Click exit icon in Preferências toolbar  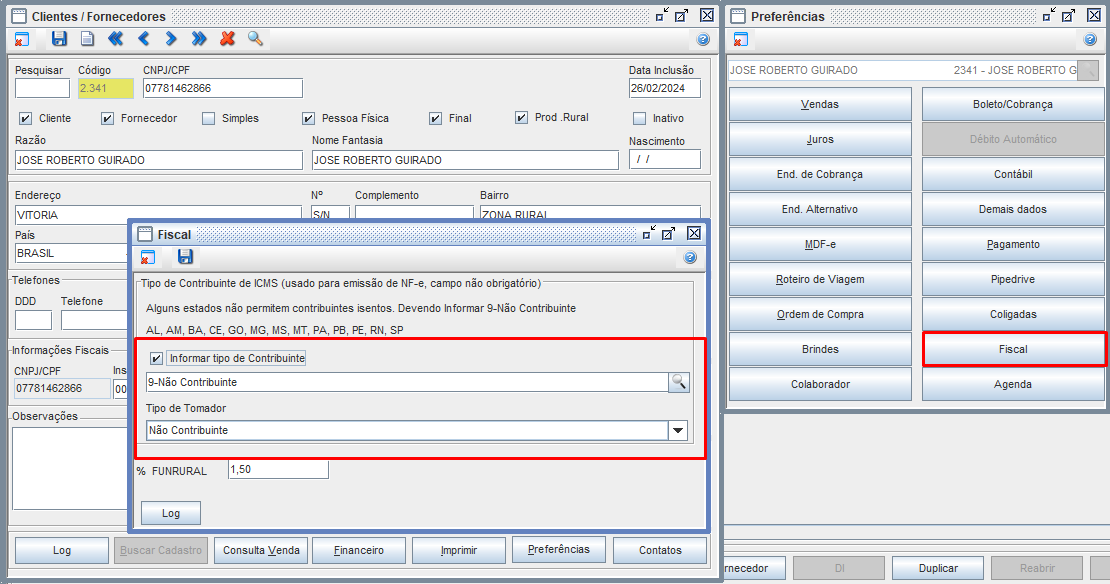(x=740, y=40)
